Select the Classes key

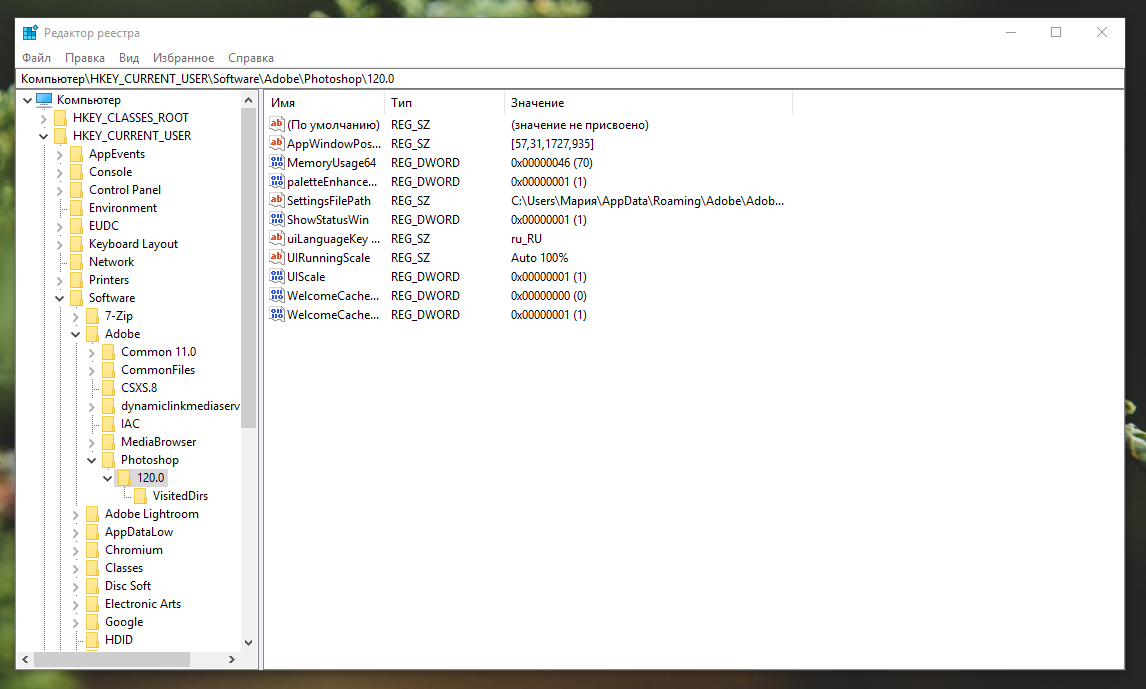click(x=124, y=568)
